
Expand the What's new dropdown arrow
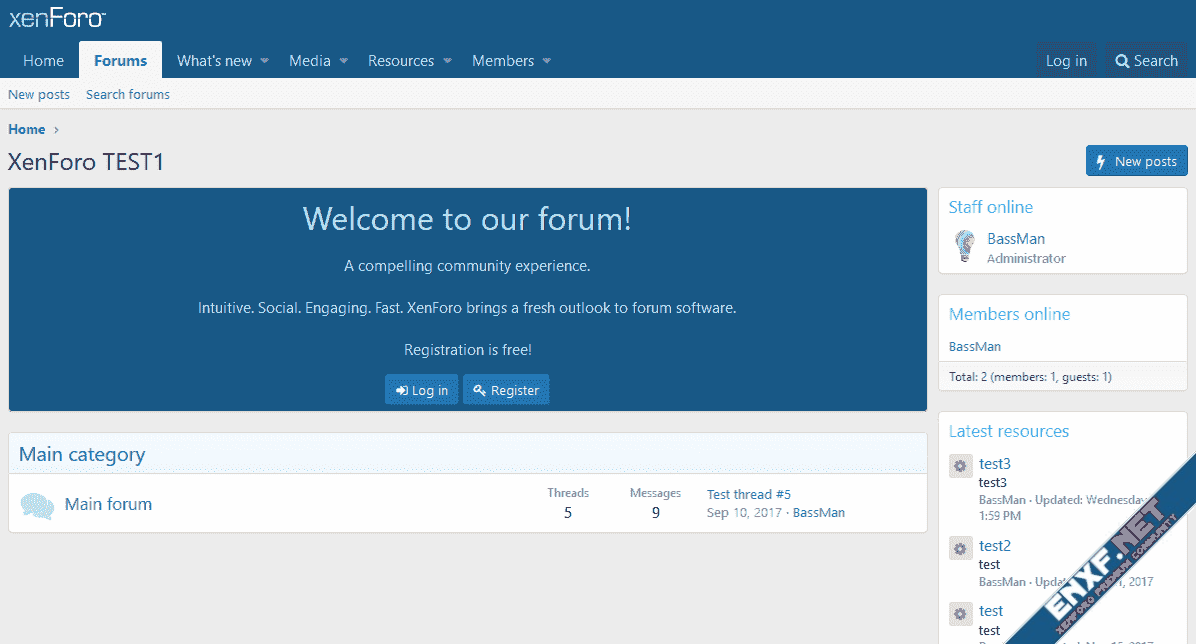265,61
